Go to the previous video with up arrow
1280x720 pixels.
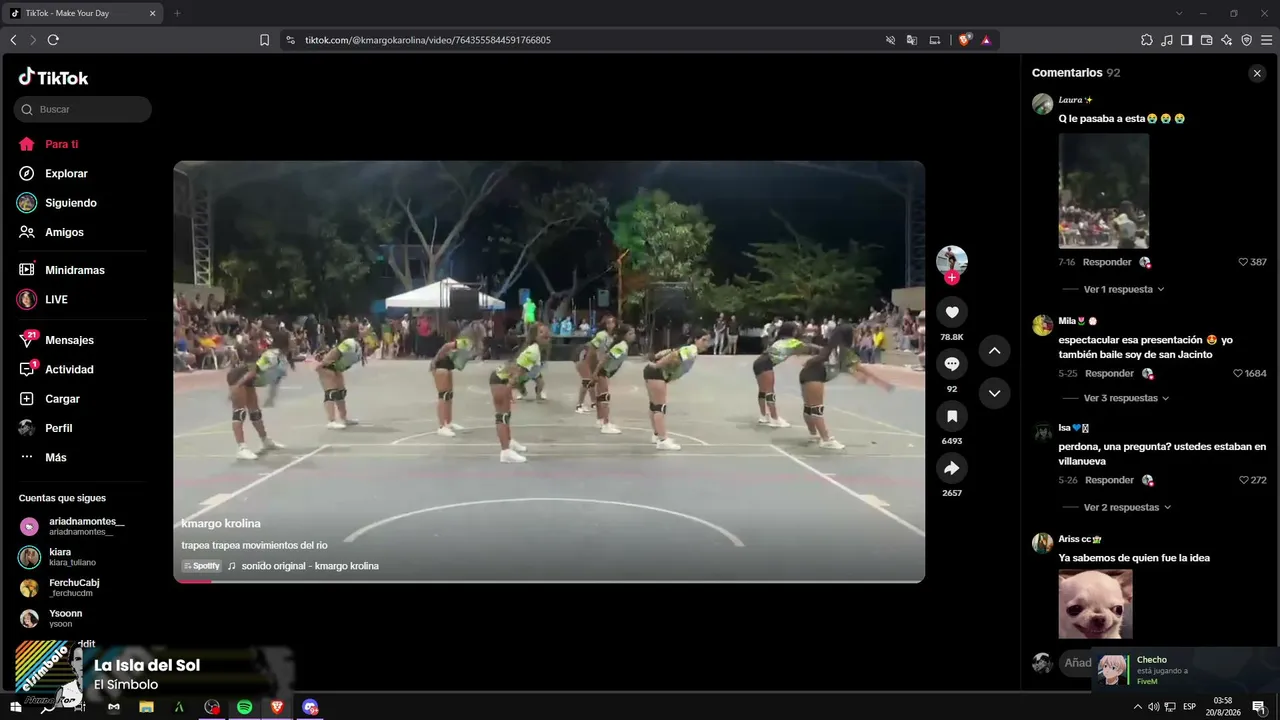[994, 350]
